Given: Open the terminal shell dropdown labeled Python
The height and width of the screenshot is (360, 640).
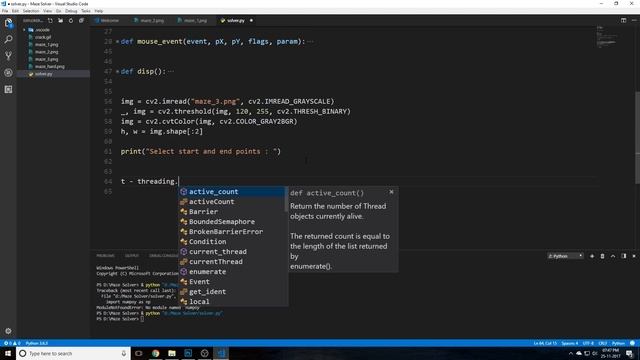Looking at the screenshot, I should click(x=565, y=256).
